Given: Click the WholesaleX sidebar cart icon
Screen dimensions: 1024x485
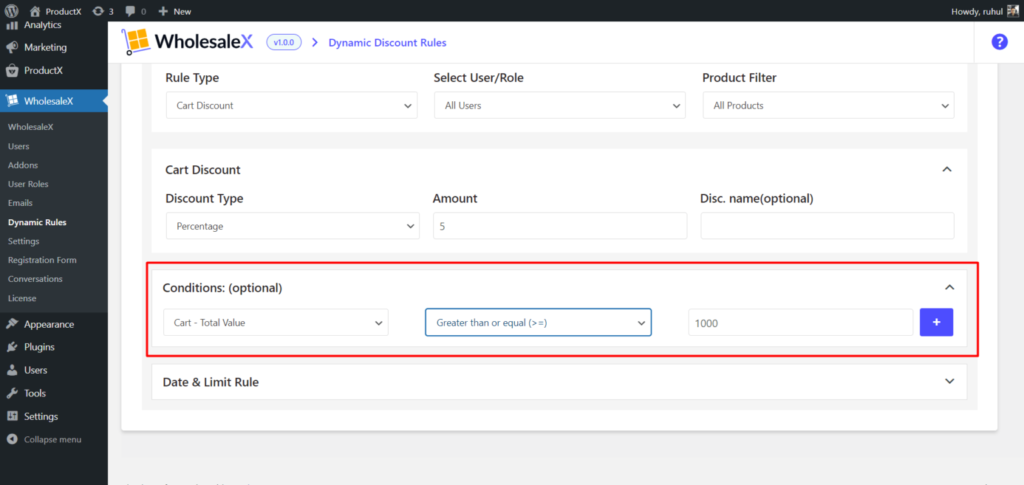Looking at the screenshot, I should pos(11,101).
